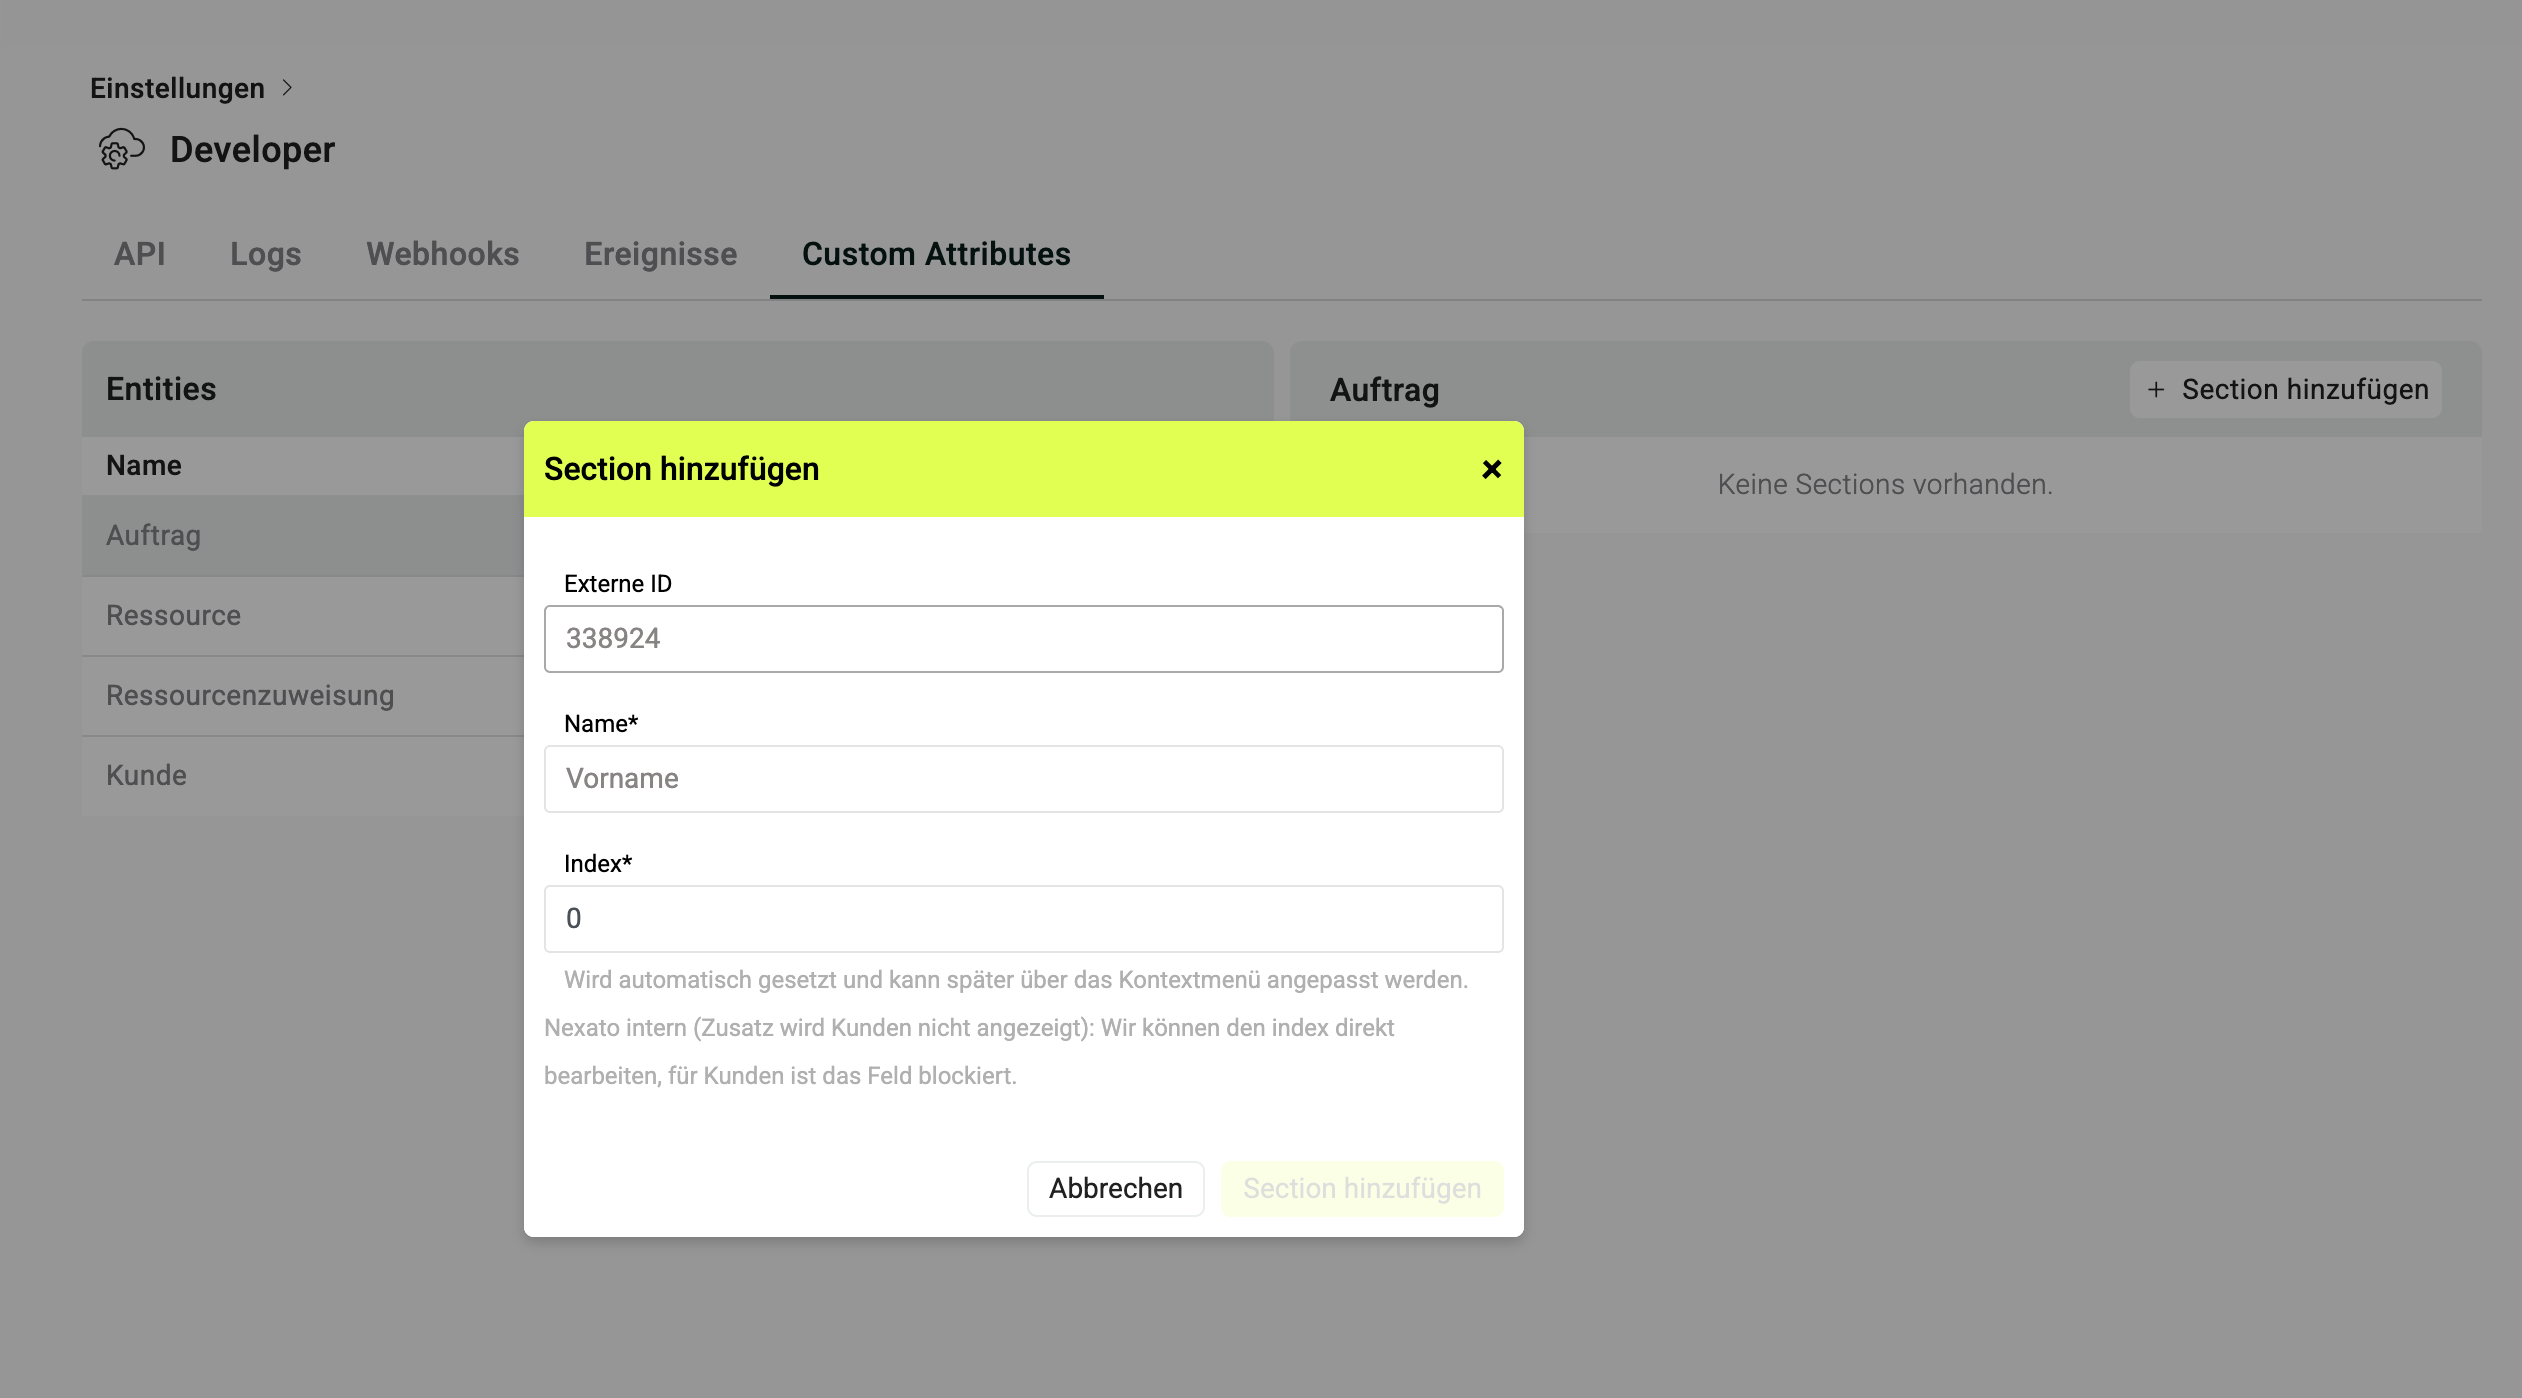This screenshot has height=1398, width=2522.
Task: Click the breadcrumb chevron after Einstellungen
Action: (x=287, y=88)
